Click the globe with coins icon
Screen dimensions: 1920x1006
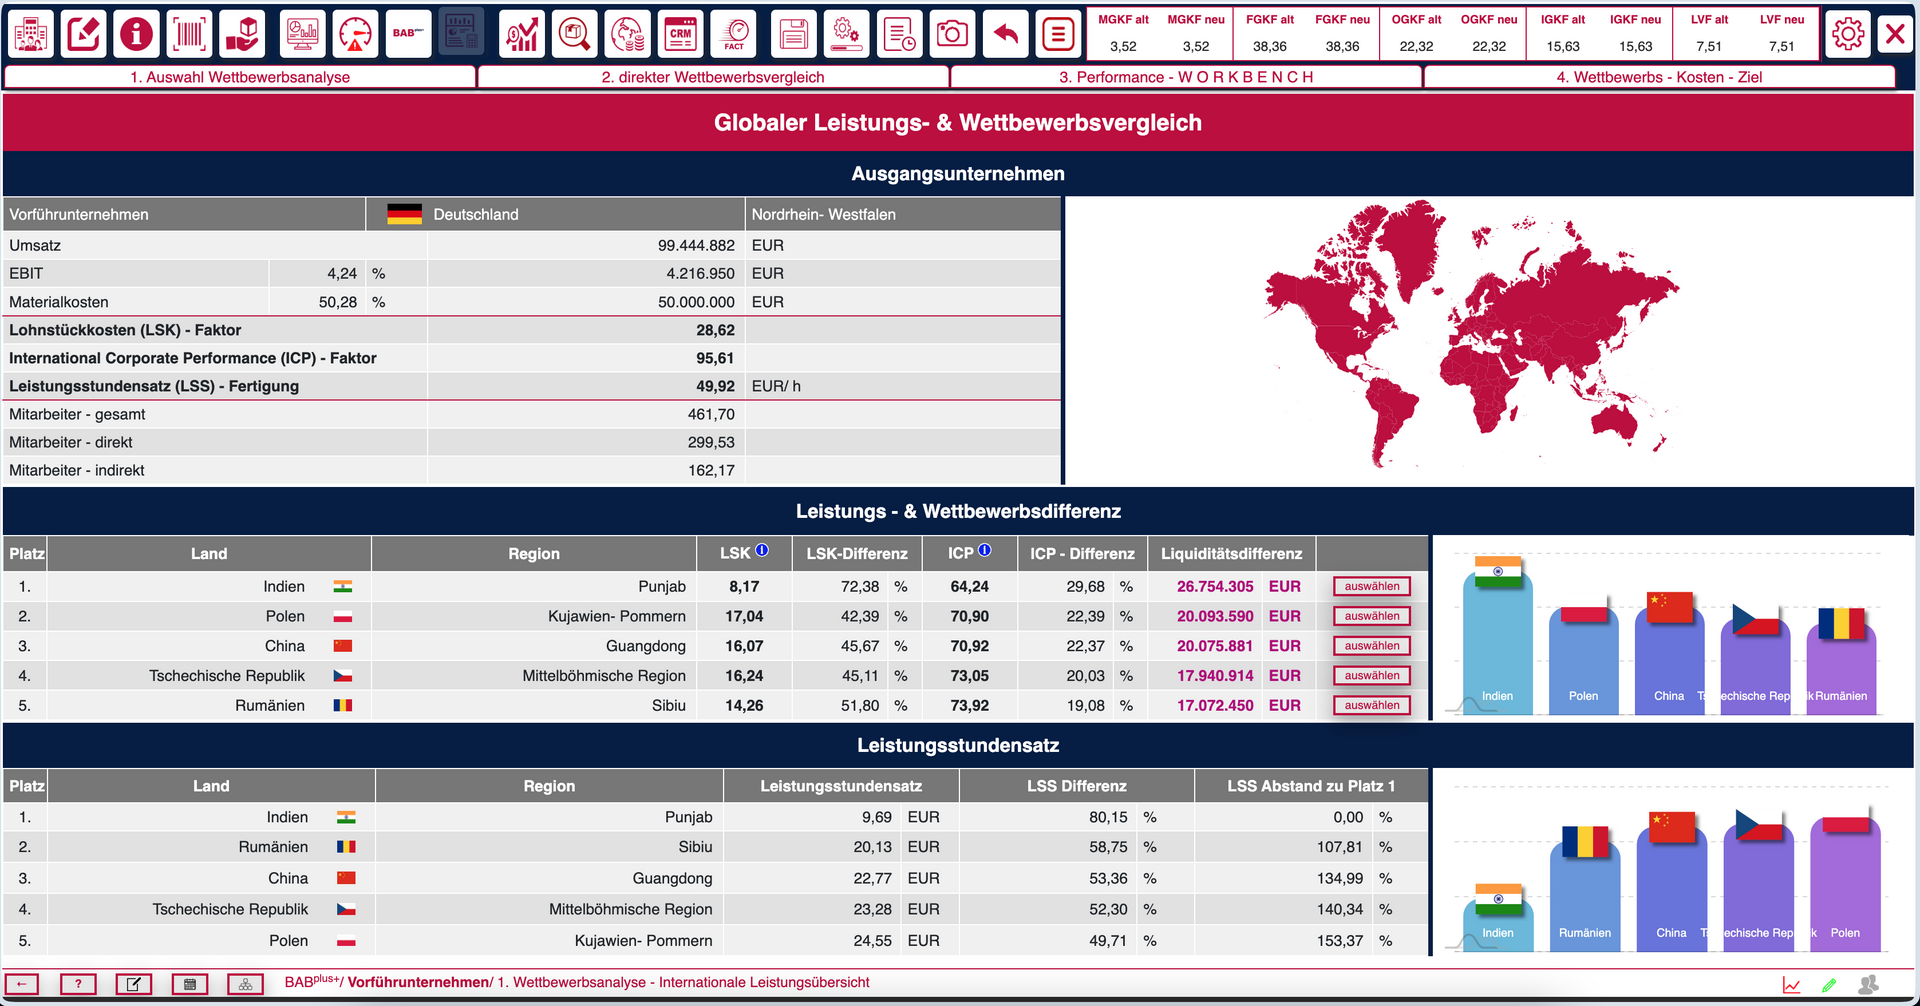tap(628, 35)
